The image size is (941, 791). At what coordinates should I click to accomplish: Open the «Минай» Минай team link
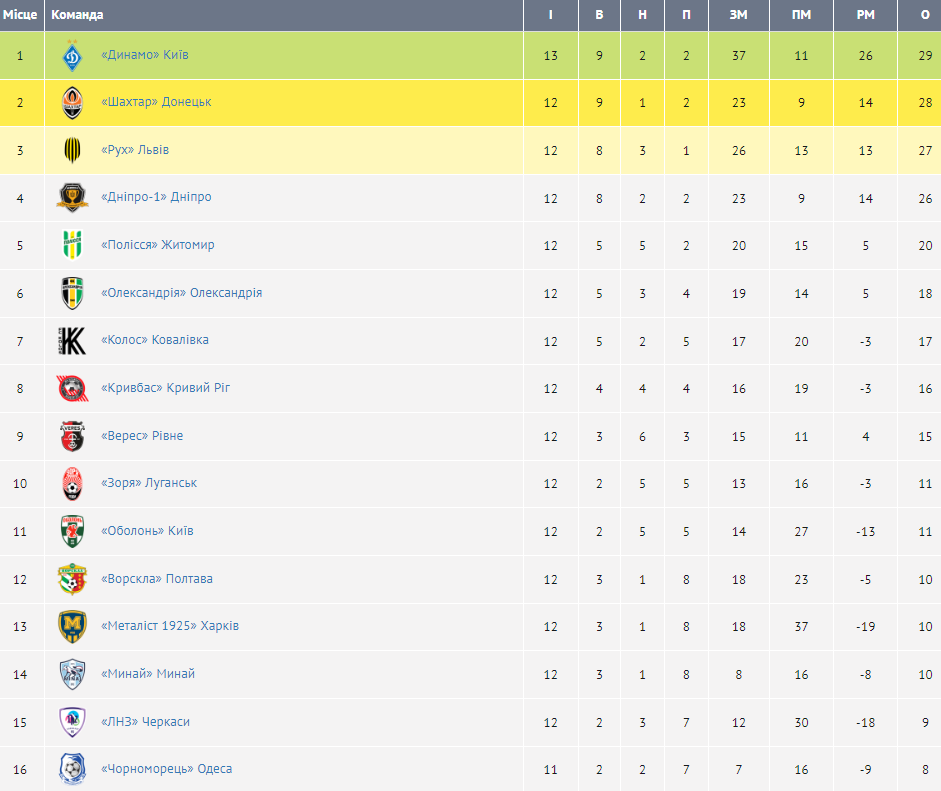148,674
